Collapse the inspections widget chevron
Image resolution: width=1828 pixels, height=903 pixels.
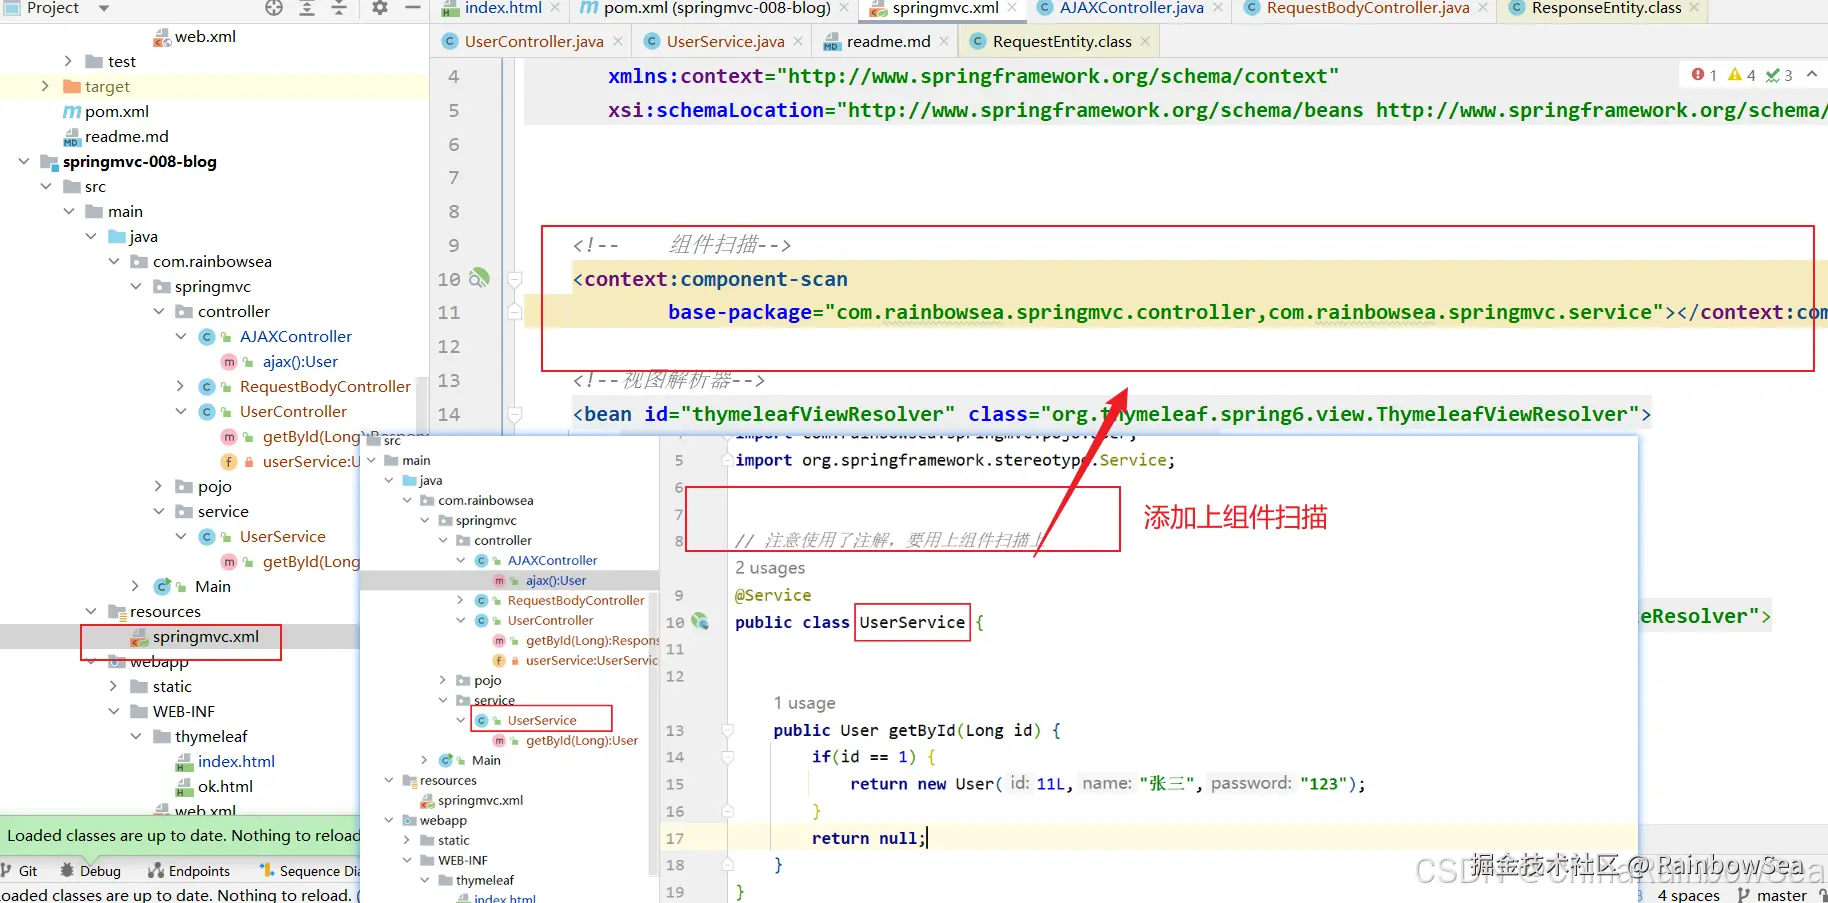(x=1812, y=74)
